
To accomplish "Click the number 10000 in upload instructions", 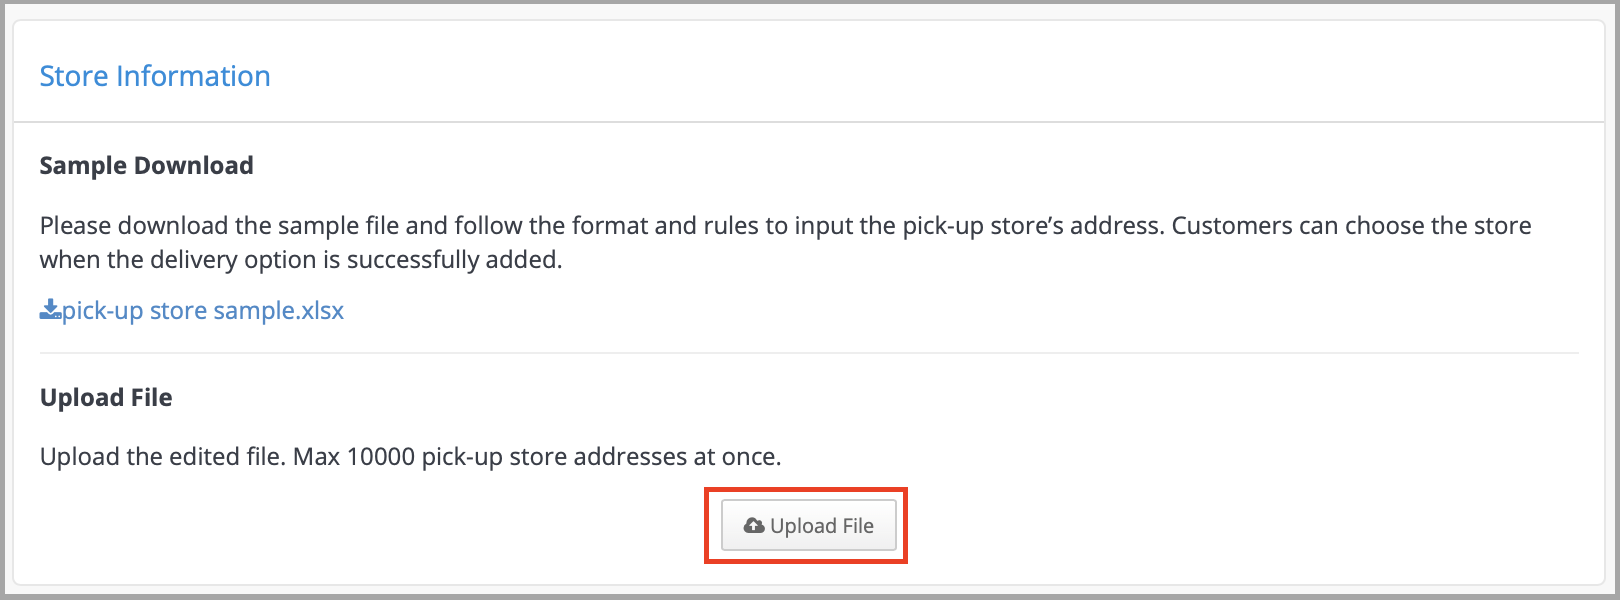I will pyautogui.click(x=381, y=457).
